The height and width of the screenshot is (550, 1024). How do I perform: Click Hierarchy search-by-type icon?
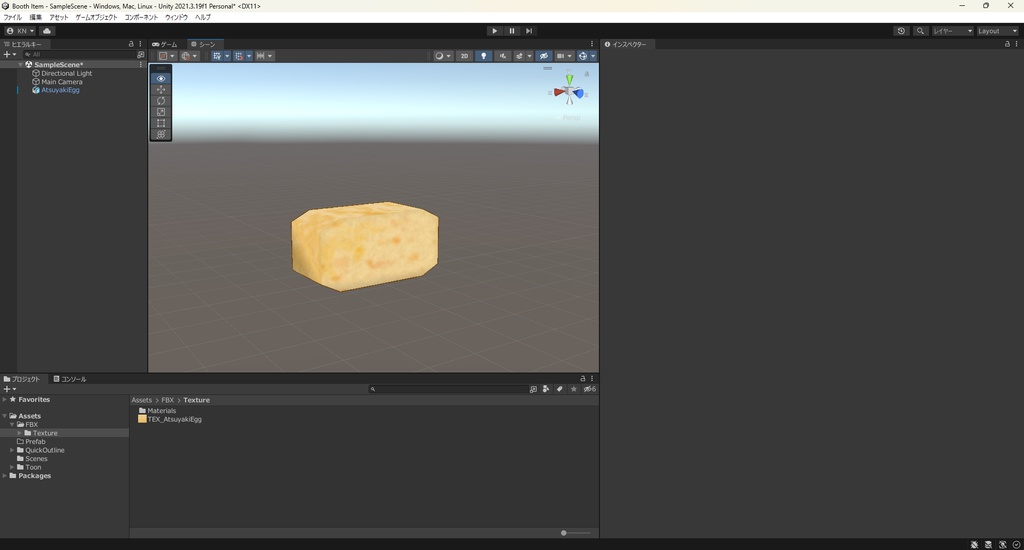pyautogui.click(x=140, y=55)
